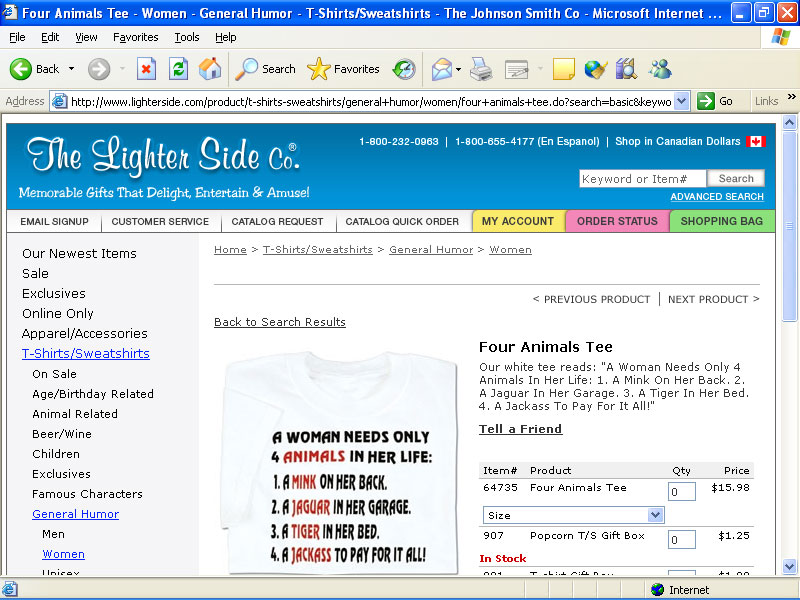Open the Shopping Bag tab
The image size is (800, 600).
722,221
